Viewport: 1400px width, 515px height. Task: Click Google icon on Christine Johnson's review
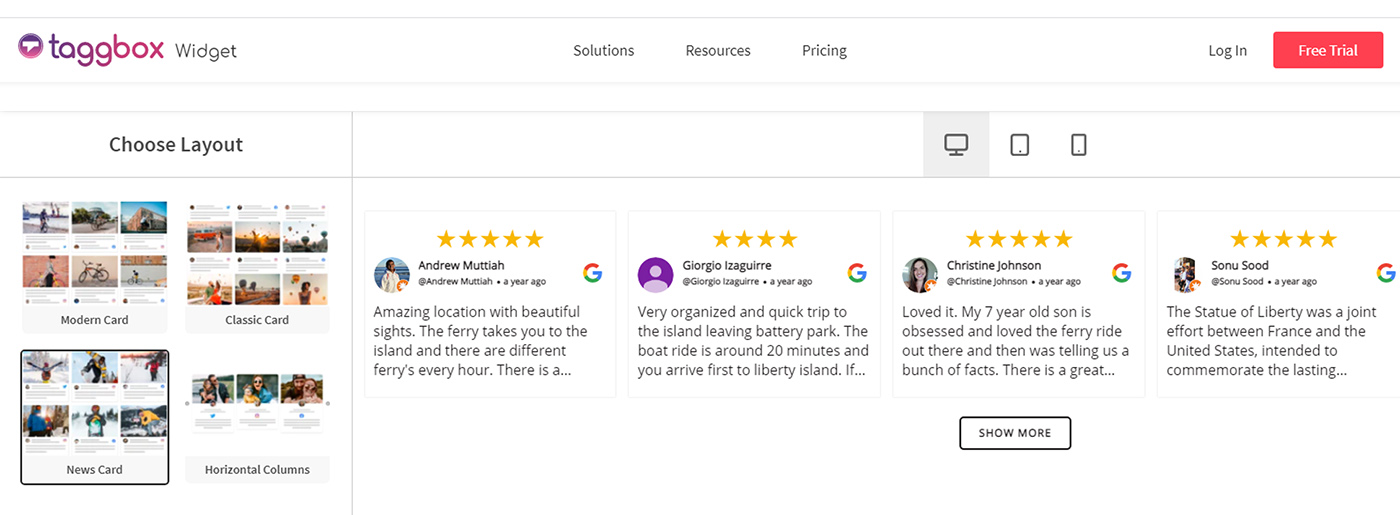[1121, 273]
